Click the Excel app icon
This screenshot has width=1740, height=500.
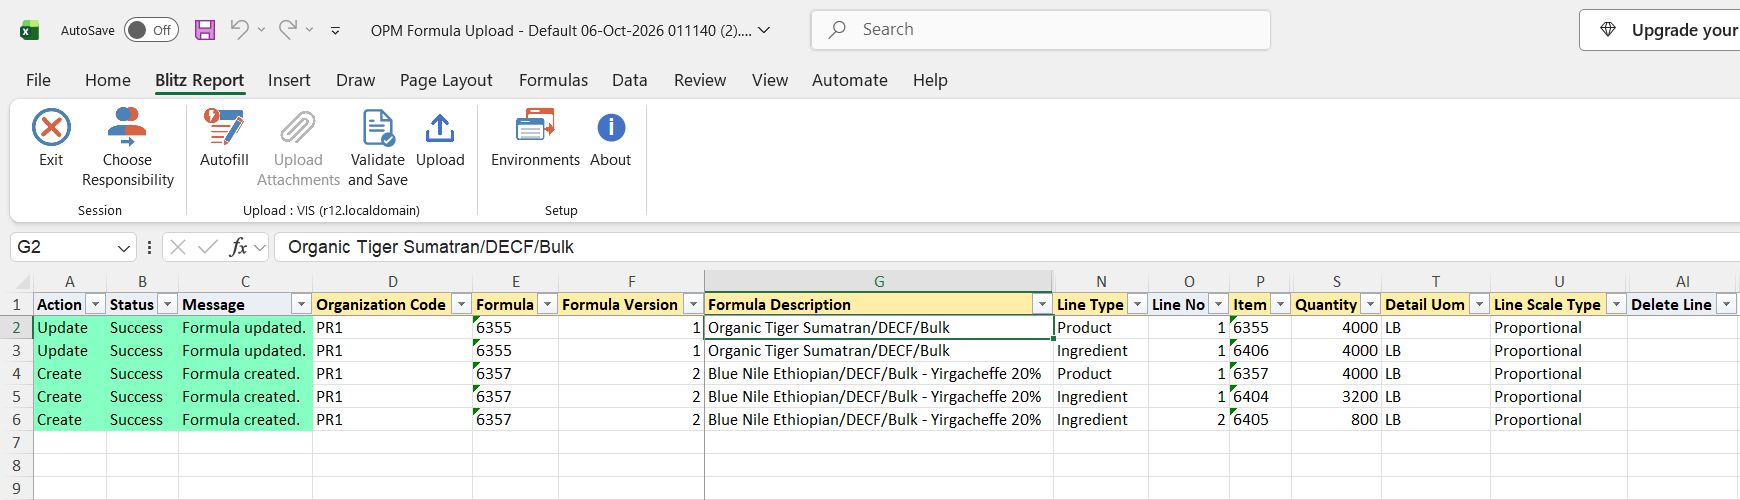[x=30, y=30]
